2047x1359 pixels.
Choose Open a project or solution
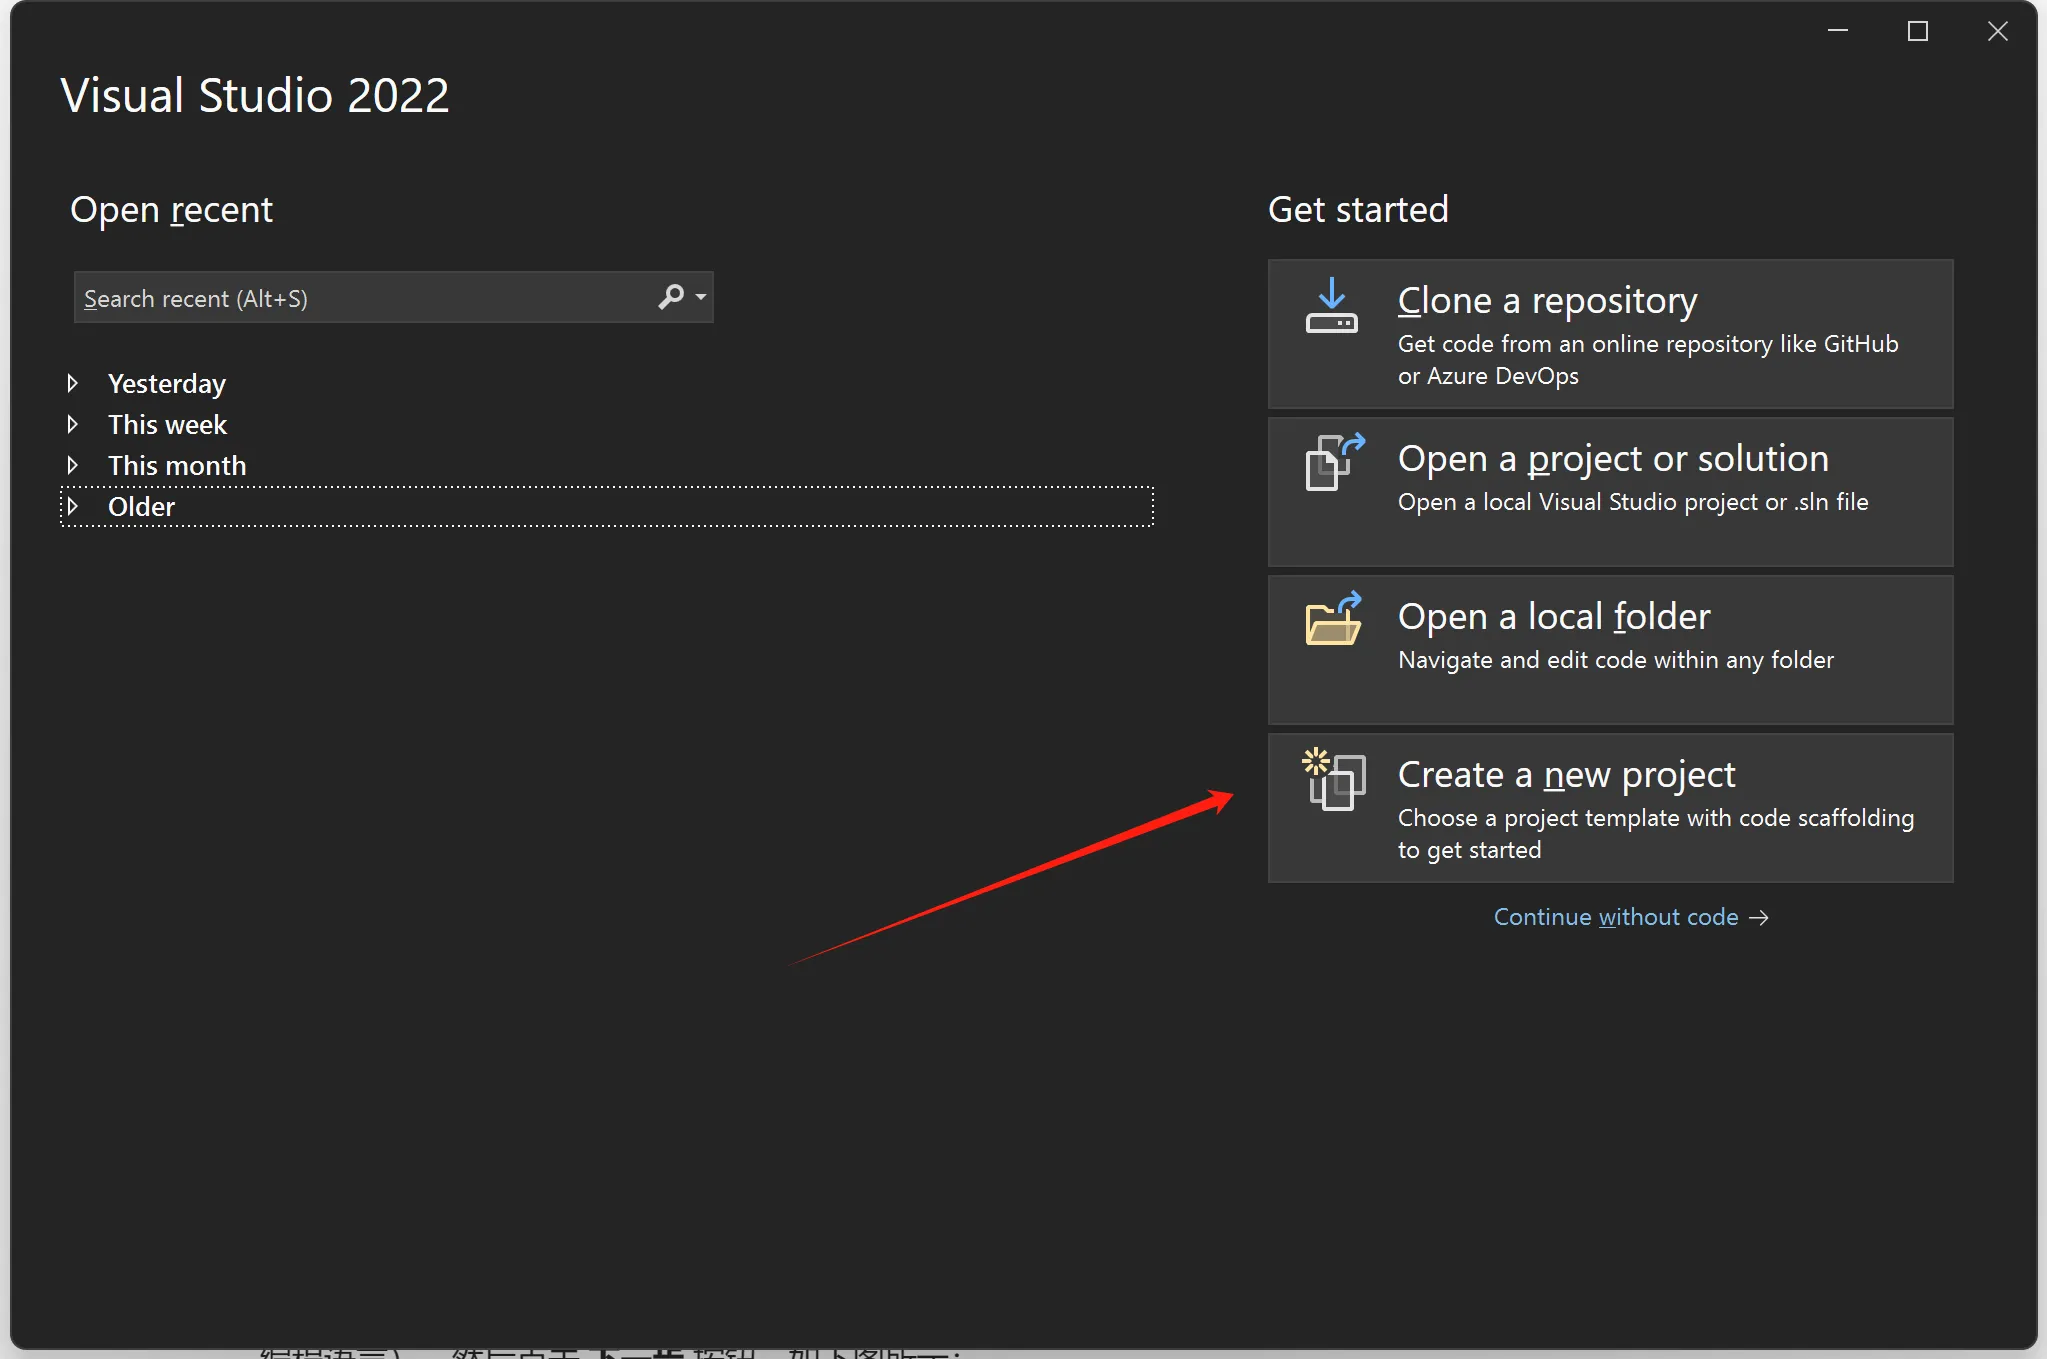1610,492
